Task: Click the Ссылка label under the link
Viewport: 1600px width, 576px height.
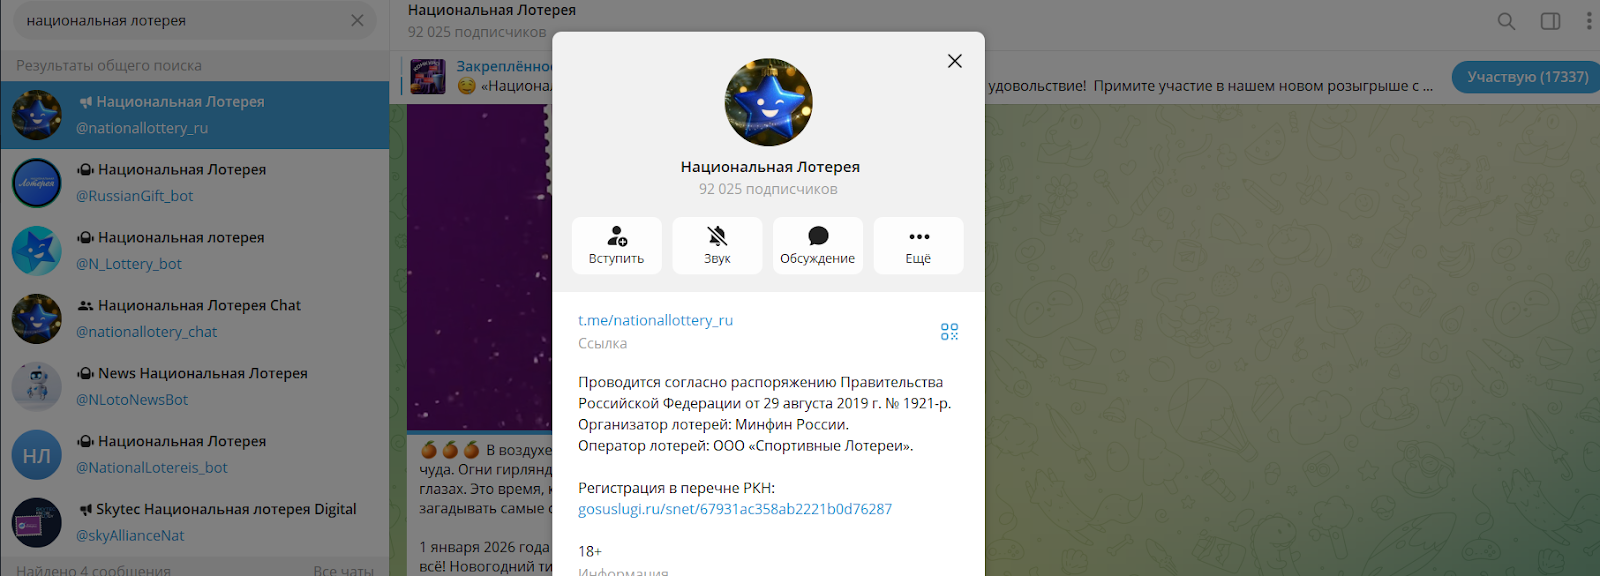Action: click(x=603, y=343)
